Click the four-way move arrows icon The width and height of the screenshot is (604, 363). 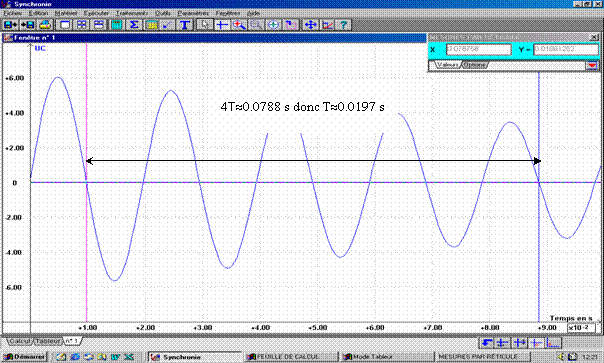[310, 25]
